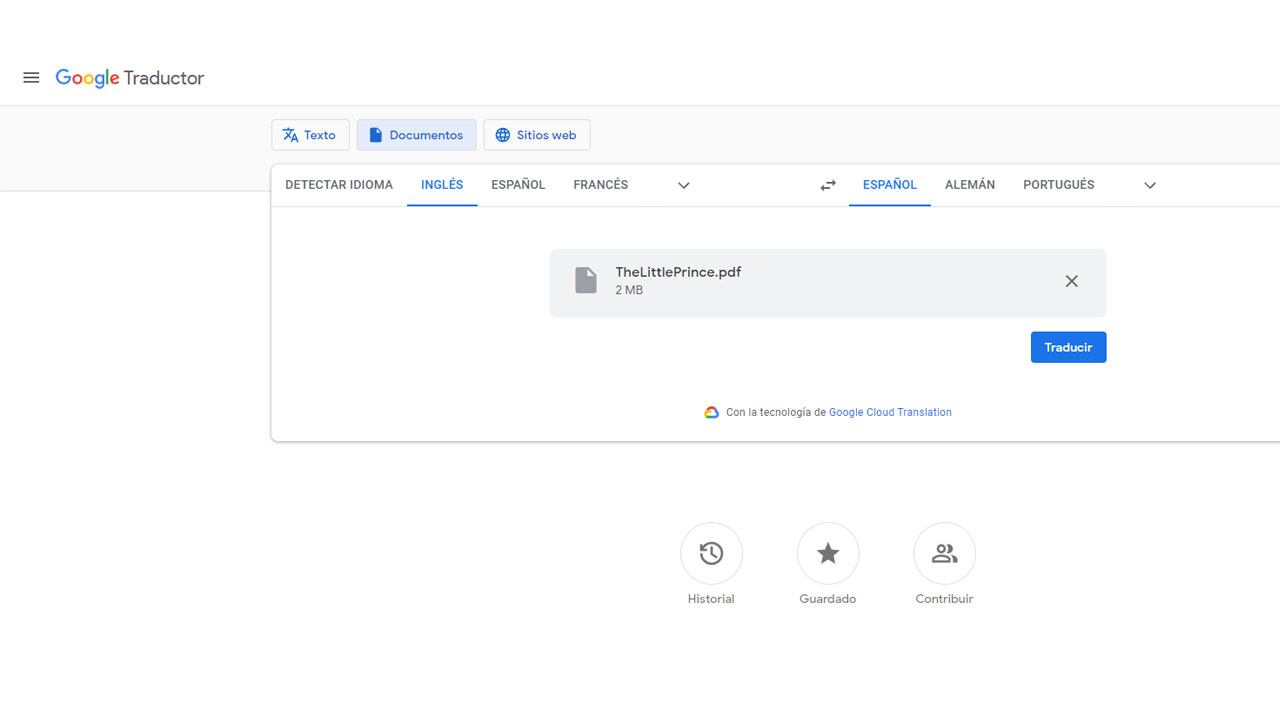The height and width of the screenshot is (720, 1280).
Task: Expand the source language dropdown chevron
Action: pos(683,185)
